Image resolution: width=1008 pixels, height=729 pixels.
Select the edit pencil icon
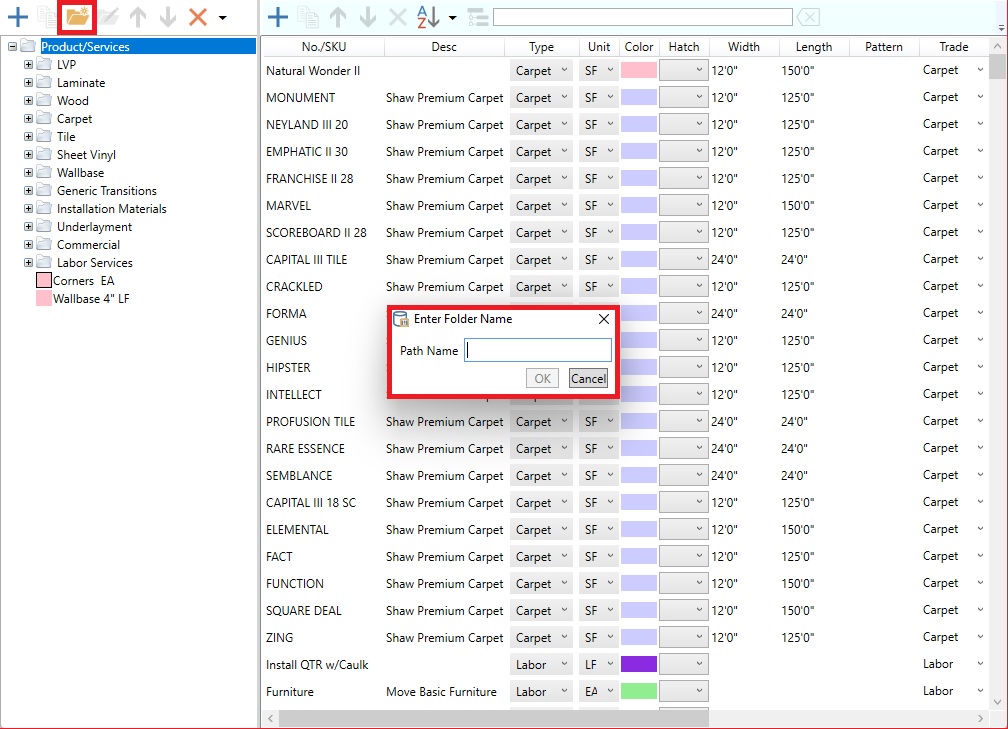[x=109, y=16]
